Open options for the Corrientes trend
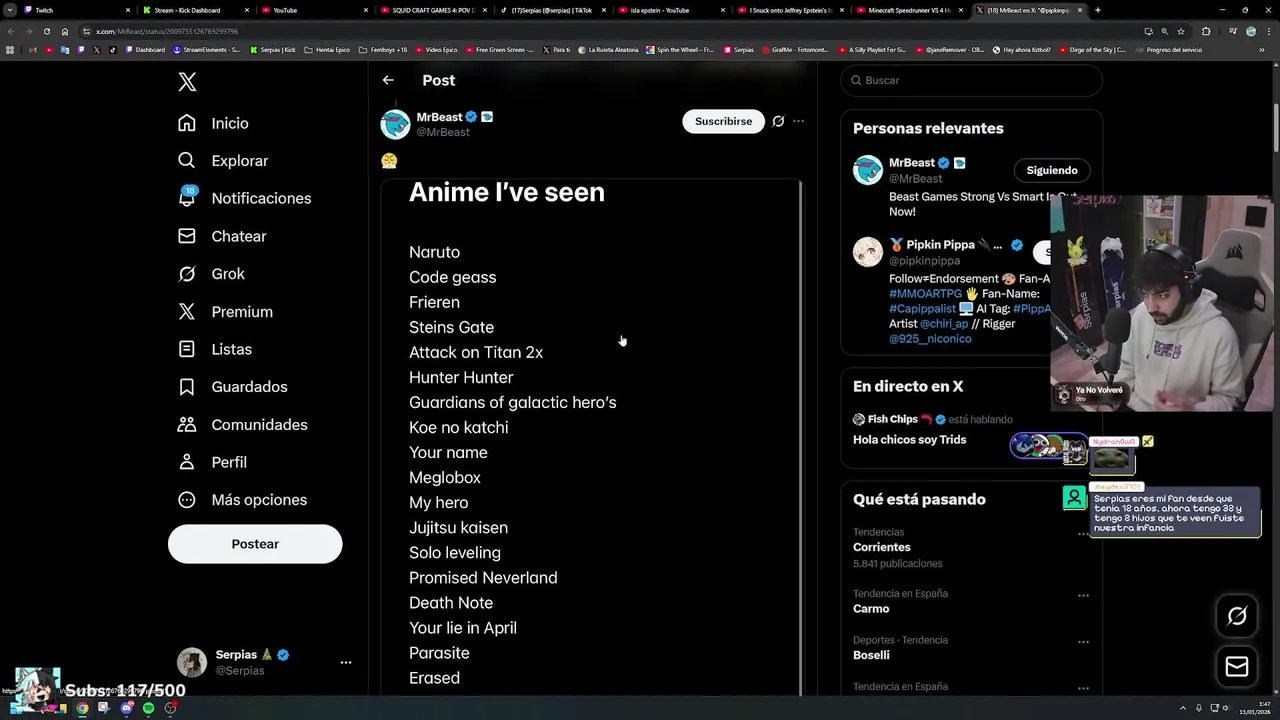 pos(1083,534)
